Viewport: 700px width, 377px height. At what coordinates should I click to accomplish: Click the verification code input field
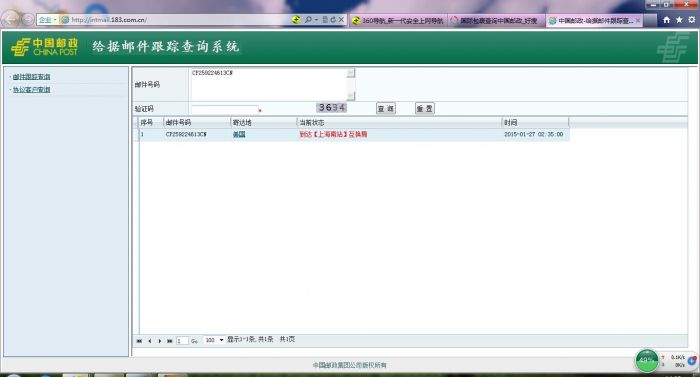click(225, 109)
